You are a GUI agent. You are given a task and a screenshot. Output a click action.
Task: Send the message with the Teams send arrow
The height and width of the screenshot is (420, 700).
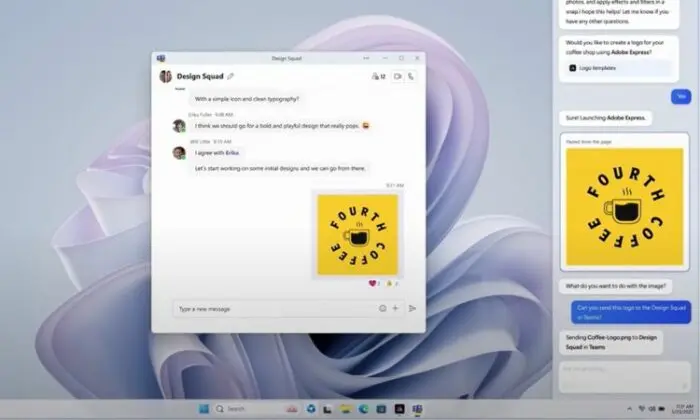pos(412,308)
